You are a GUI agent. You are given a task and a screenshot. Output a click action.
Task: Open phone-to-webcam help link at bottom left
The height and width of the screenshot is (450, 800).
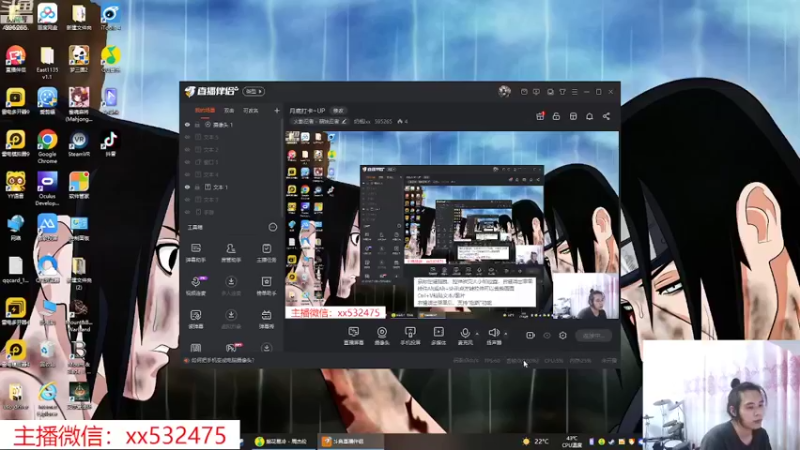click(x=222, y=360)
